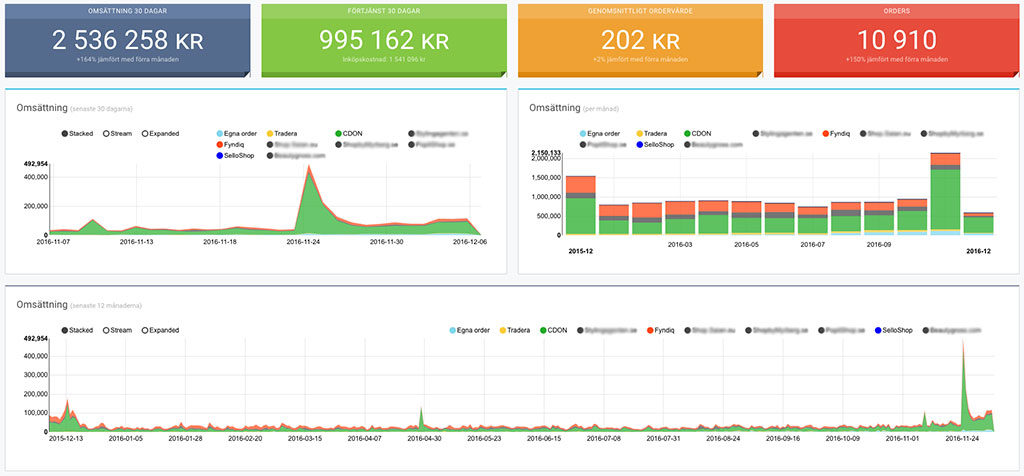
Task: Click '2016-05' axis label in monthly chart
Action: (746, 246)
